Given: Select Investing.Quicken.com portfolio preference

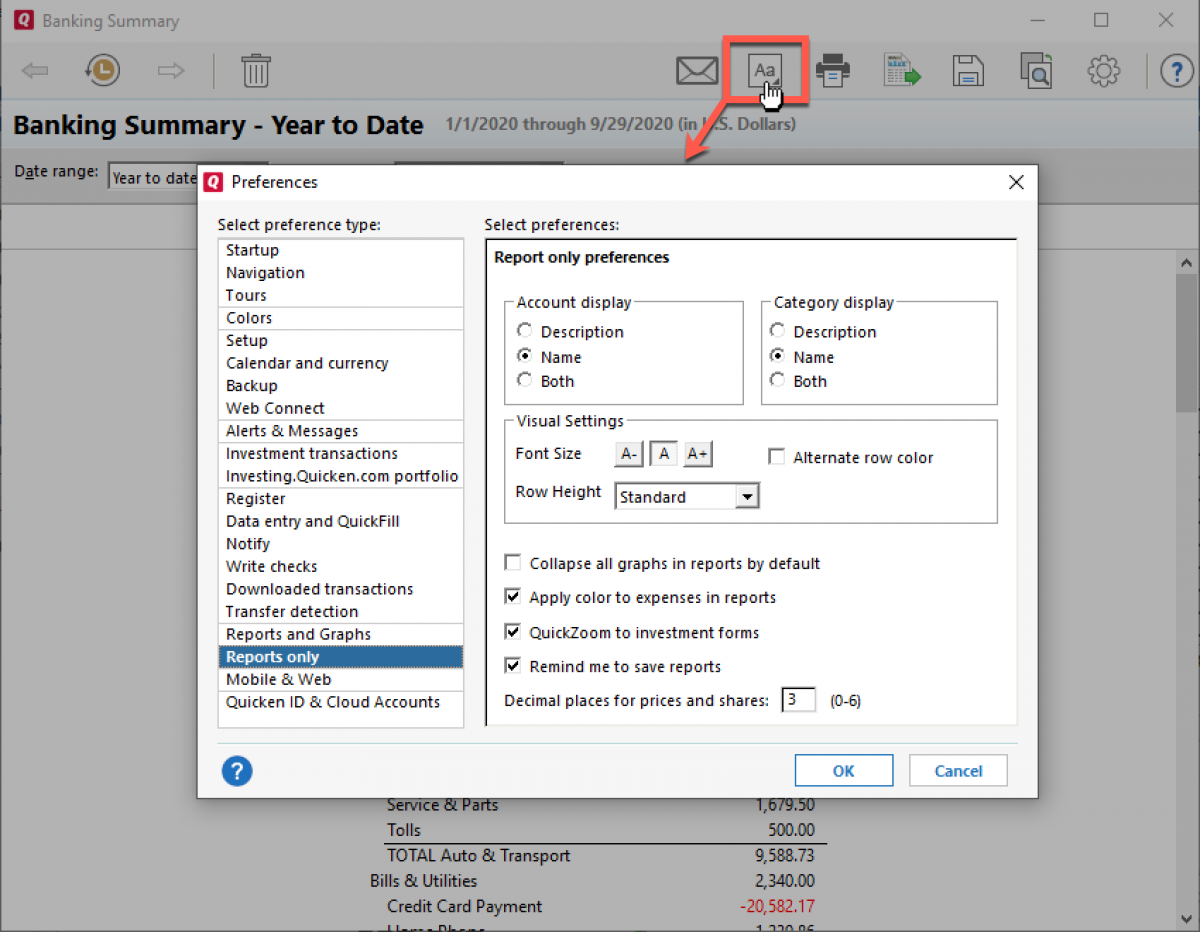Looking at the screenshot, I should point(340,476).
